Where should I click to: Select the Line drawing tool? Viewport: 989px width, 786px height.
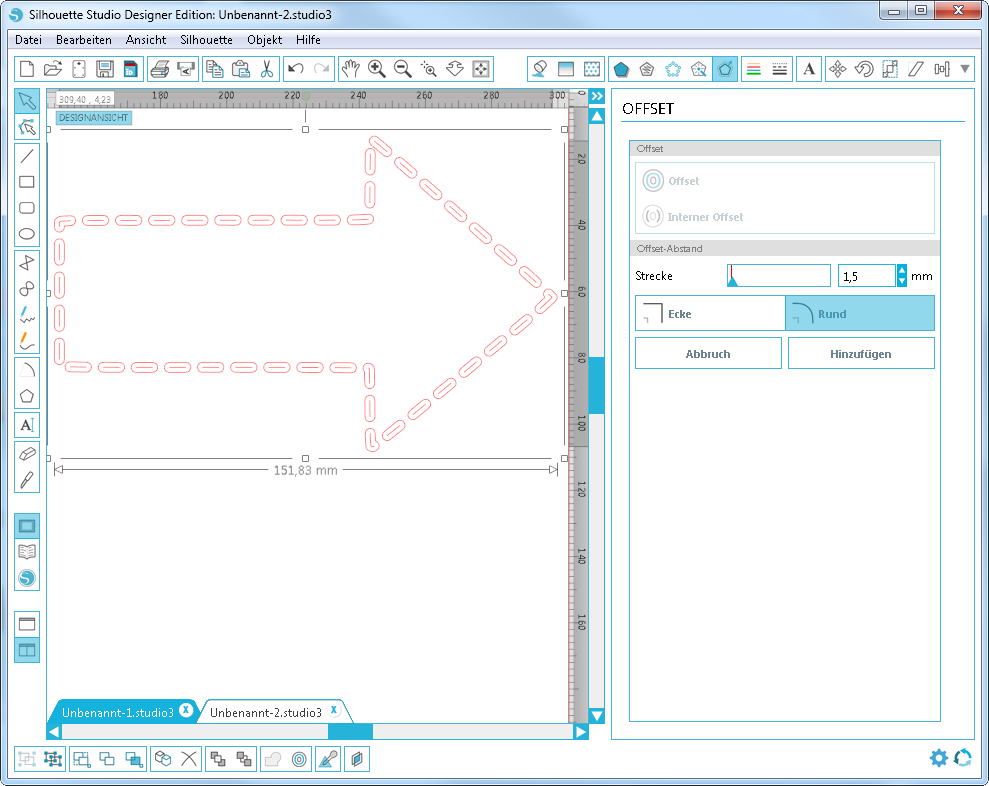click(27, 155)
